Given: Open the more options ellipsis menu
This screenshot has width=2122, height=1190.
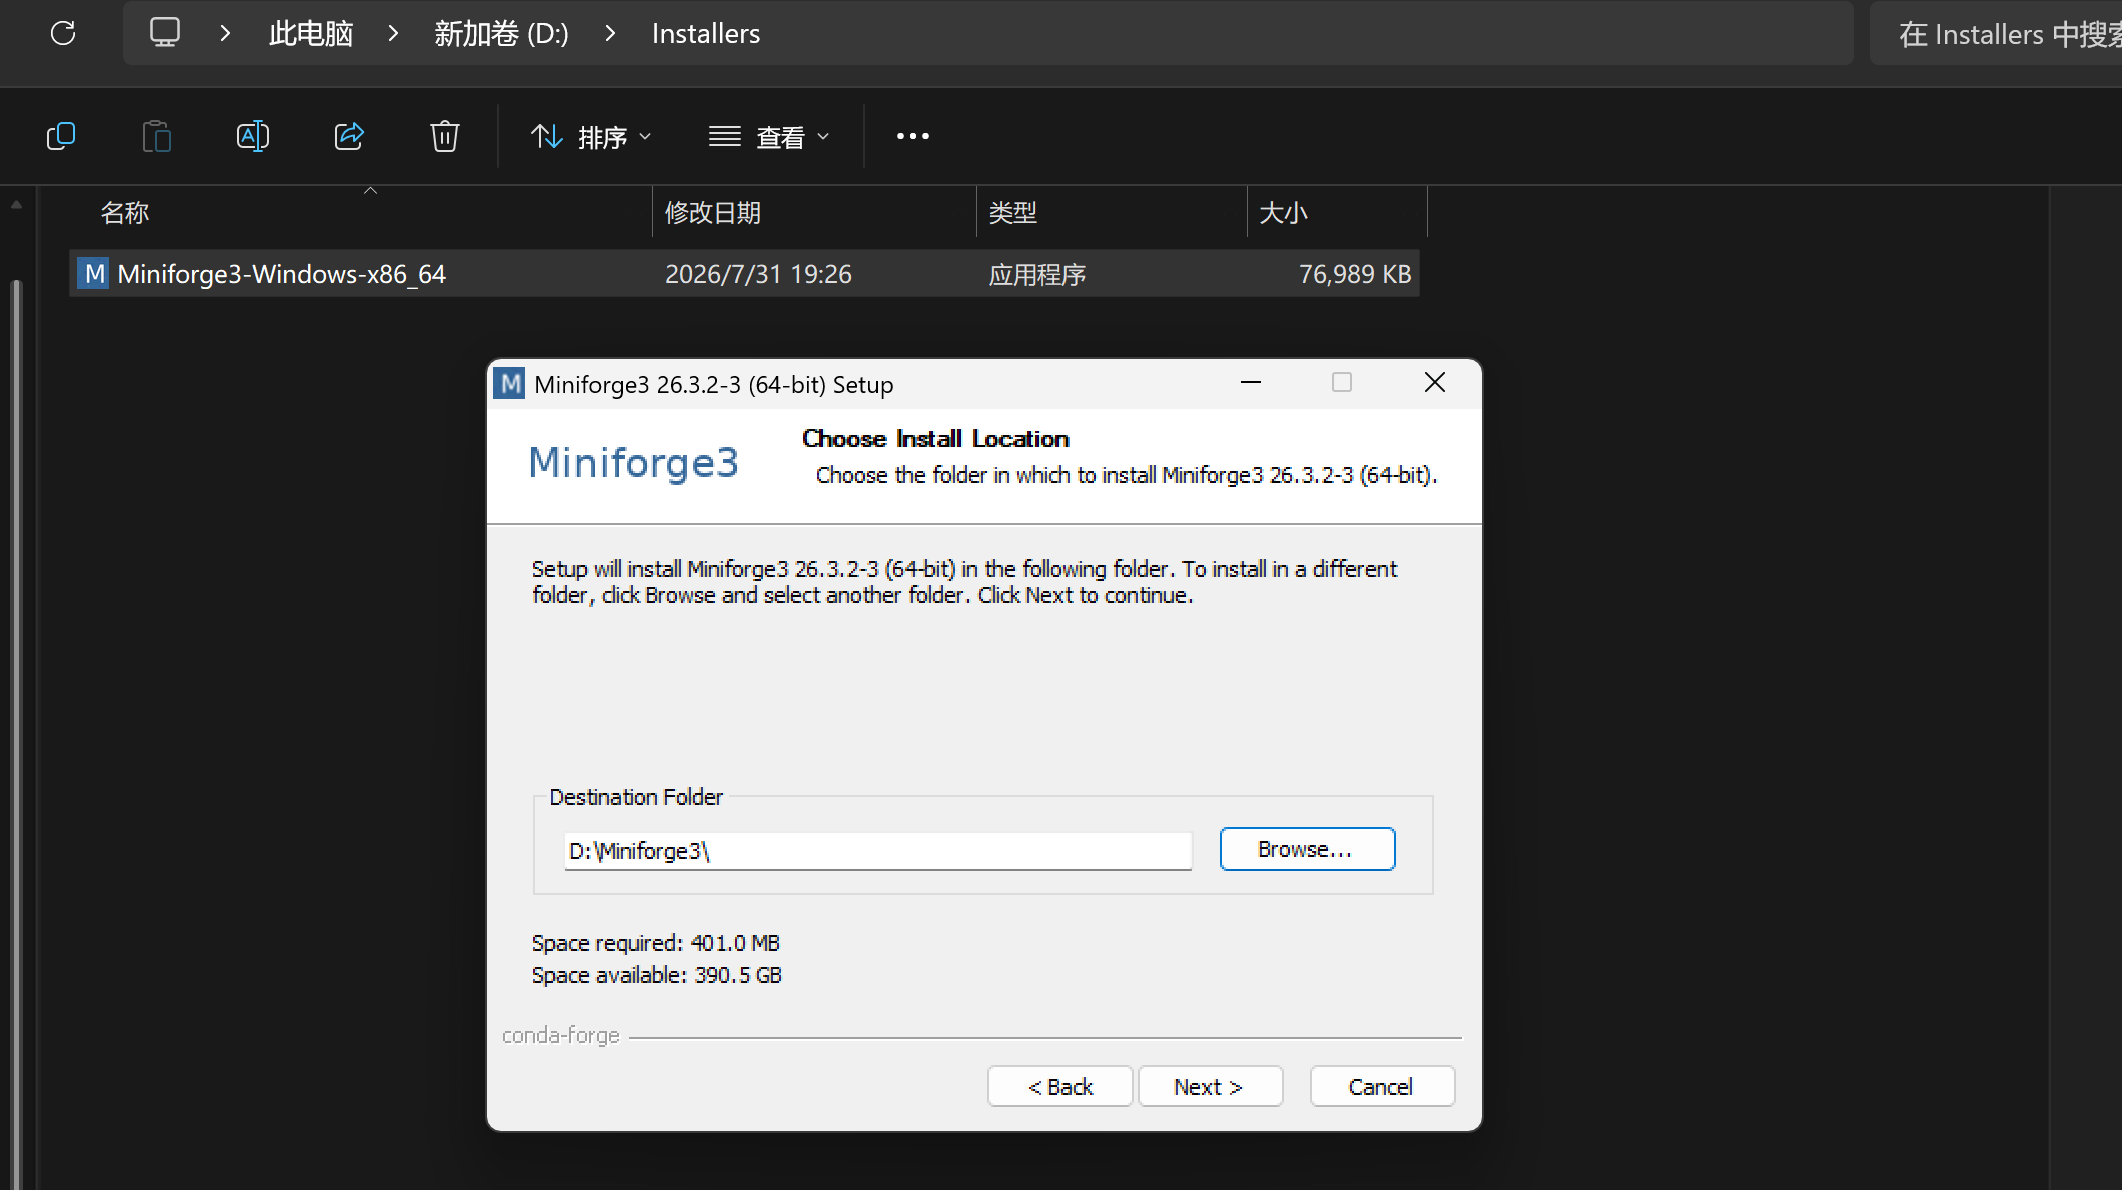Looking at the screenshot, I should (913, 136).
